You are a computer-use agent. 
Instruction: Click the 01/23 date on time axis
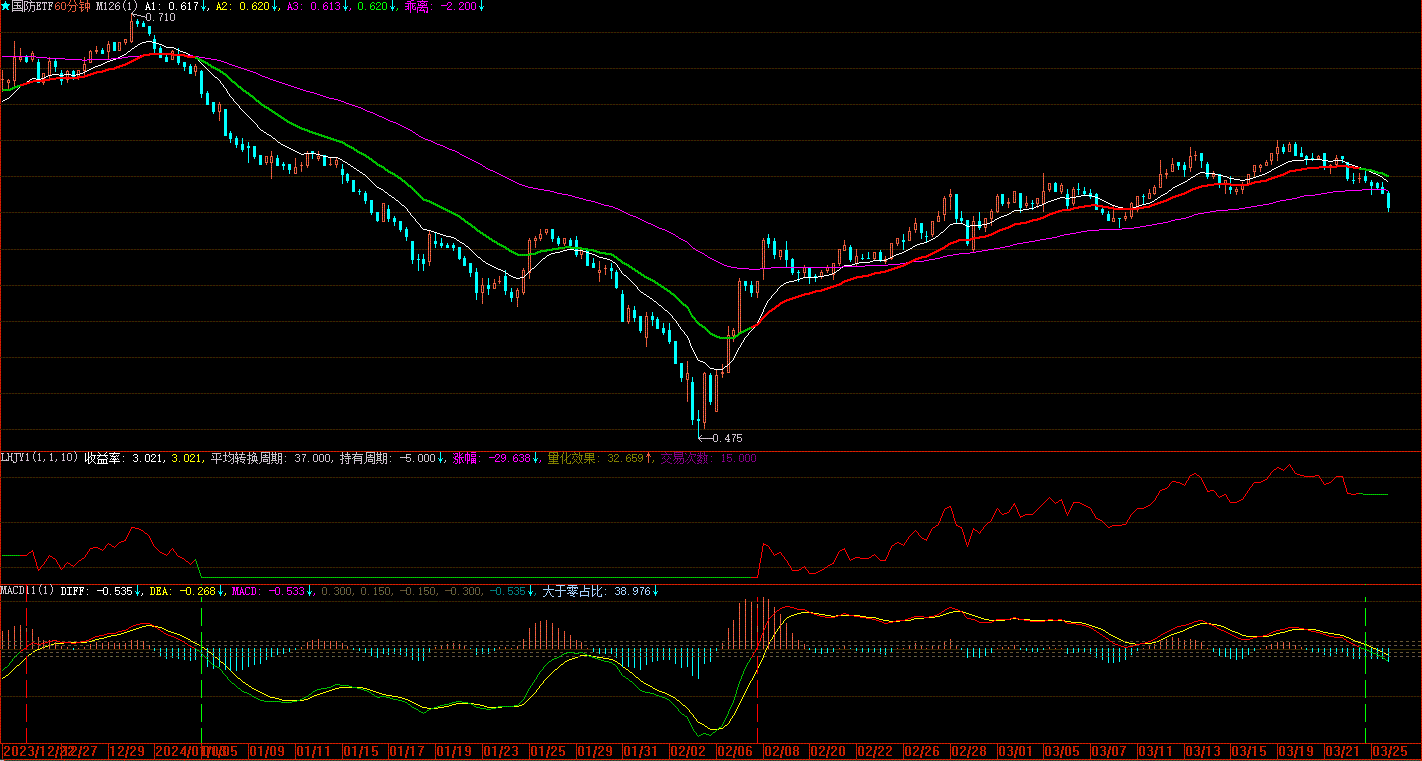(501, 751)
